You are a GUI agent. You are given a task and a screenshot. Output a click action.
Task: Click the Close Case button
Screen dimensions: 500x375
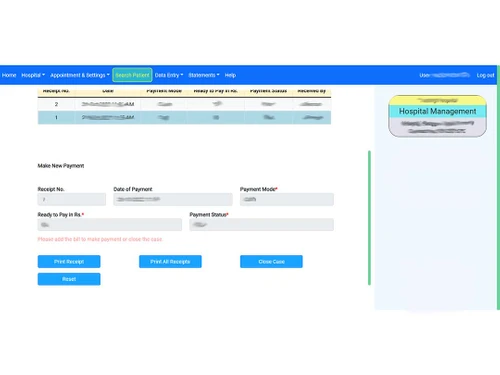[x=271, y=262]
